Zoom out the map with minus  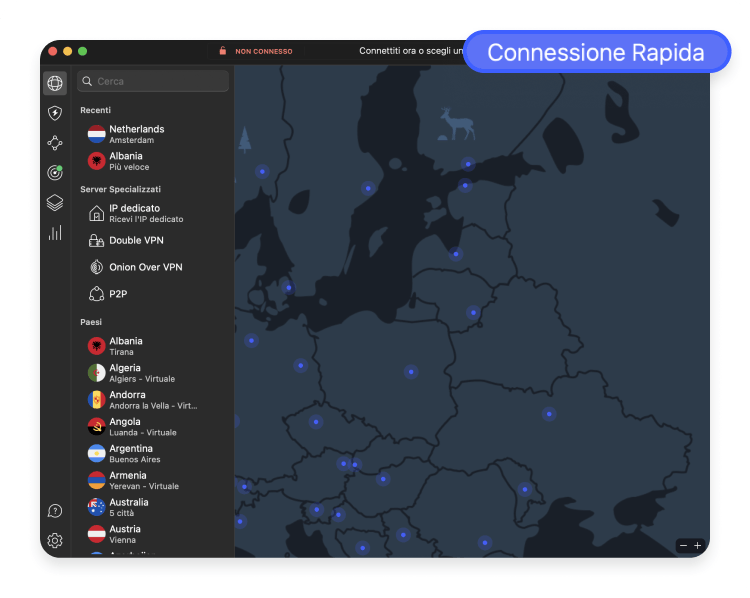(684, 545)
